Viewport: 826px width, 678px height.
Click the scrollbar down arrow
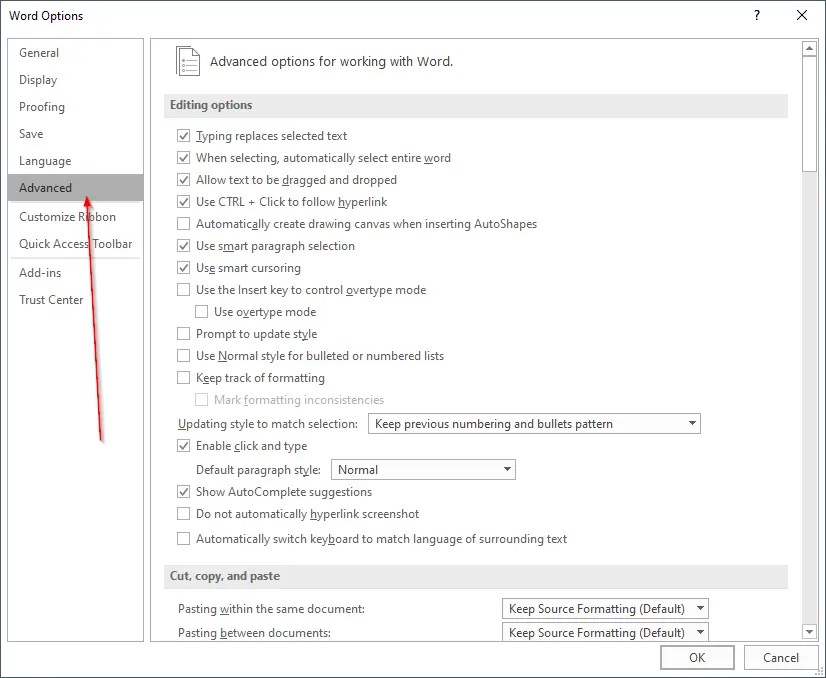(808, 632)
